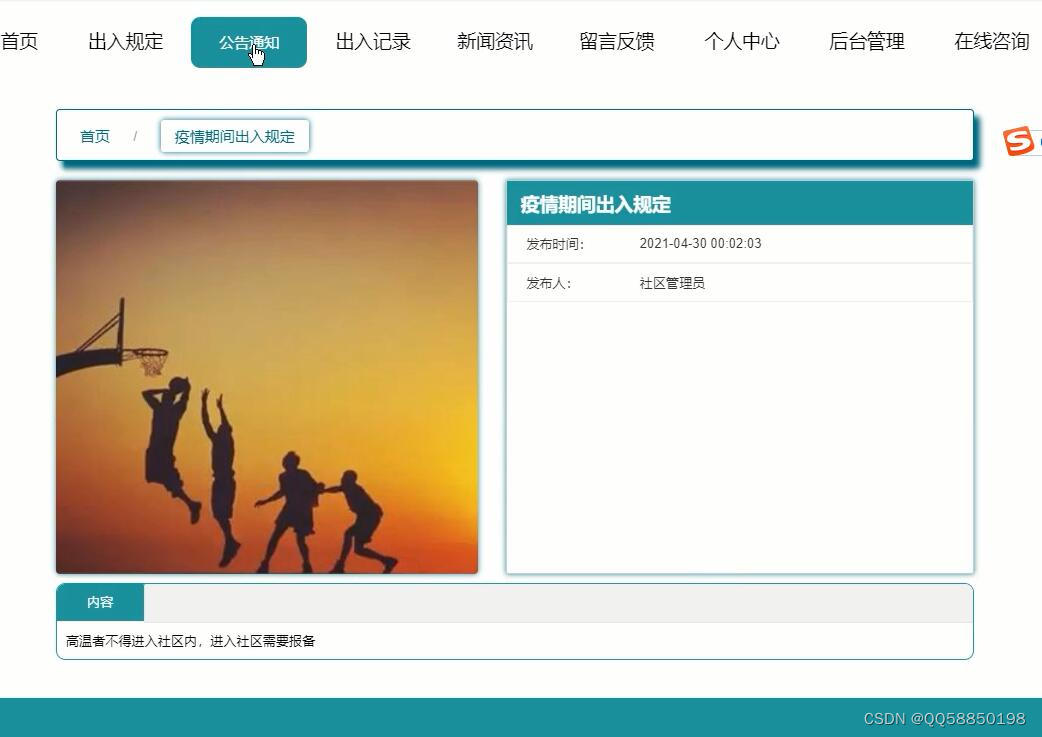Click the breadcrumb separator slash

tap(135, 136)
